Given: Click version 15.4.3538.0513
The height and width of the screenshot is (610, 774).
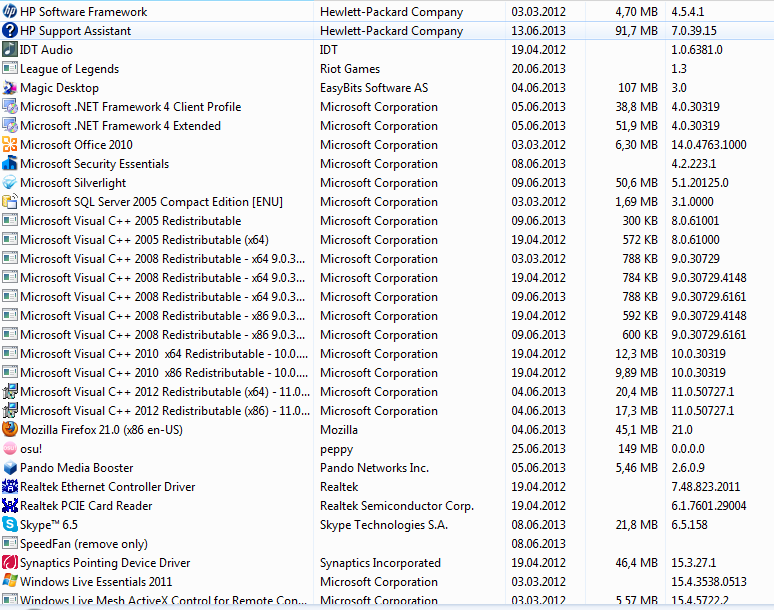Looking at the screenshot, I should click(708, 582).
